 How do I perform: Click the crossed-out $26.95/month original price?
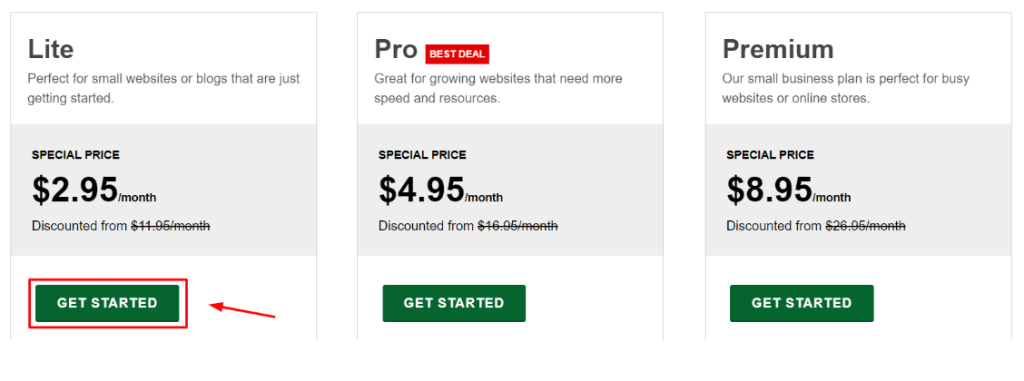865,226
